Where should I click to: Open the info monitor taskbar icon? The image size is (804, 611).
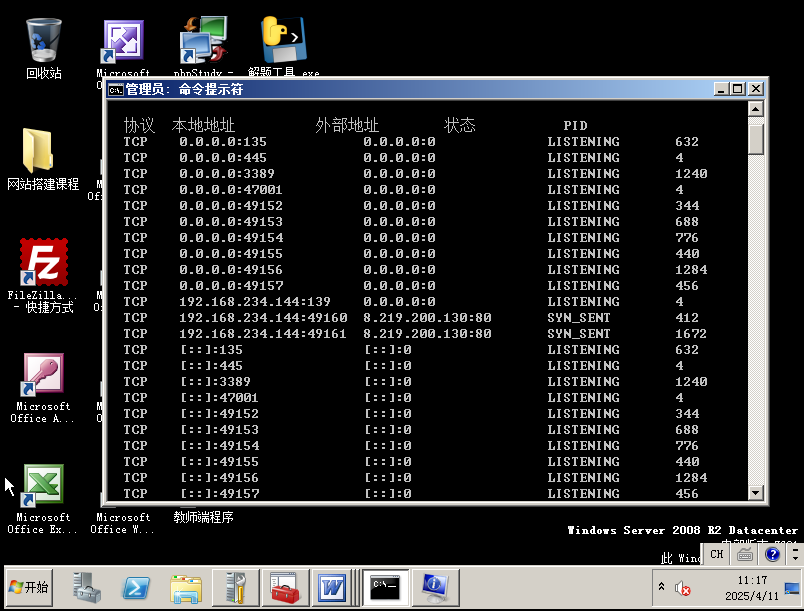[435, 587]
